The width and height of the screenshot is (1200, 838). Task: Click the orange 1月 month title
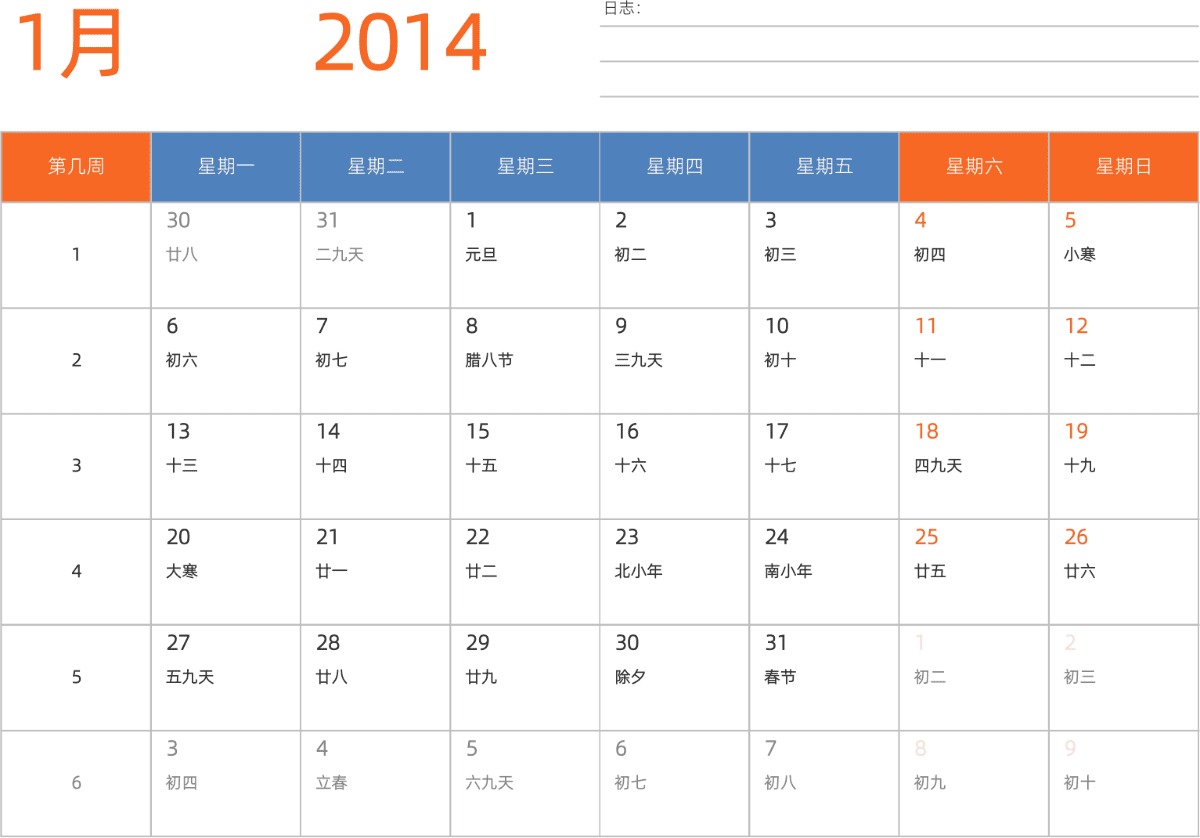(x=69, y=44)
